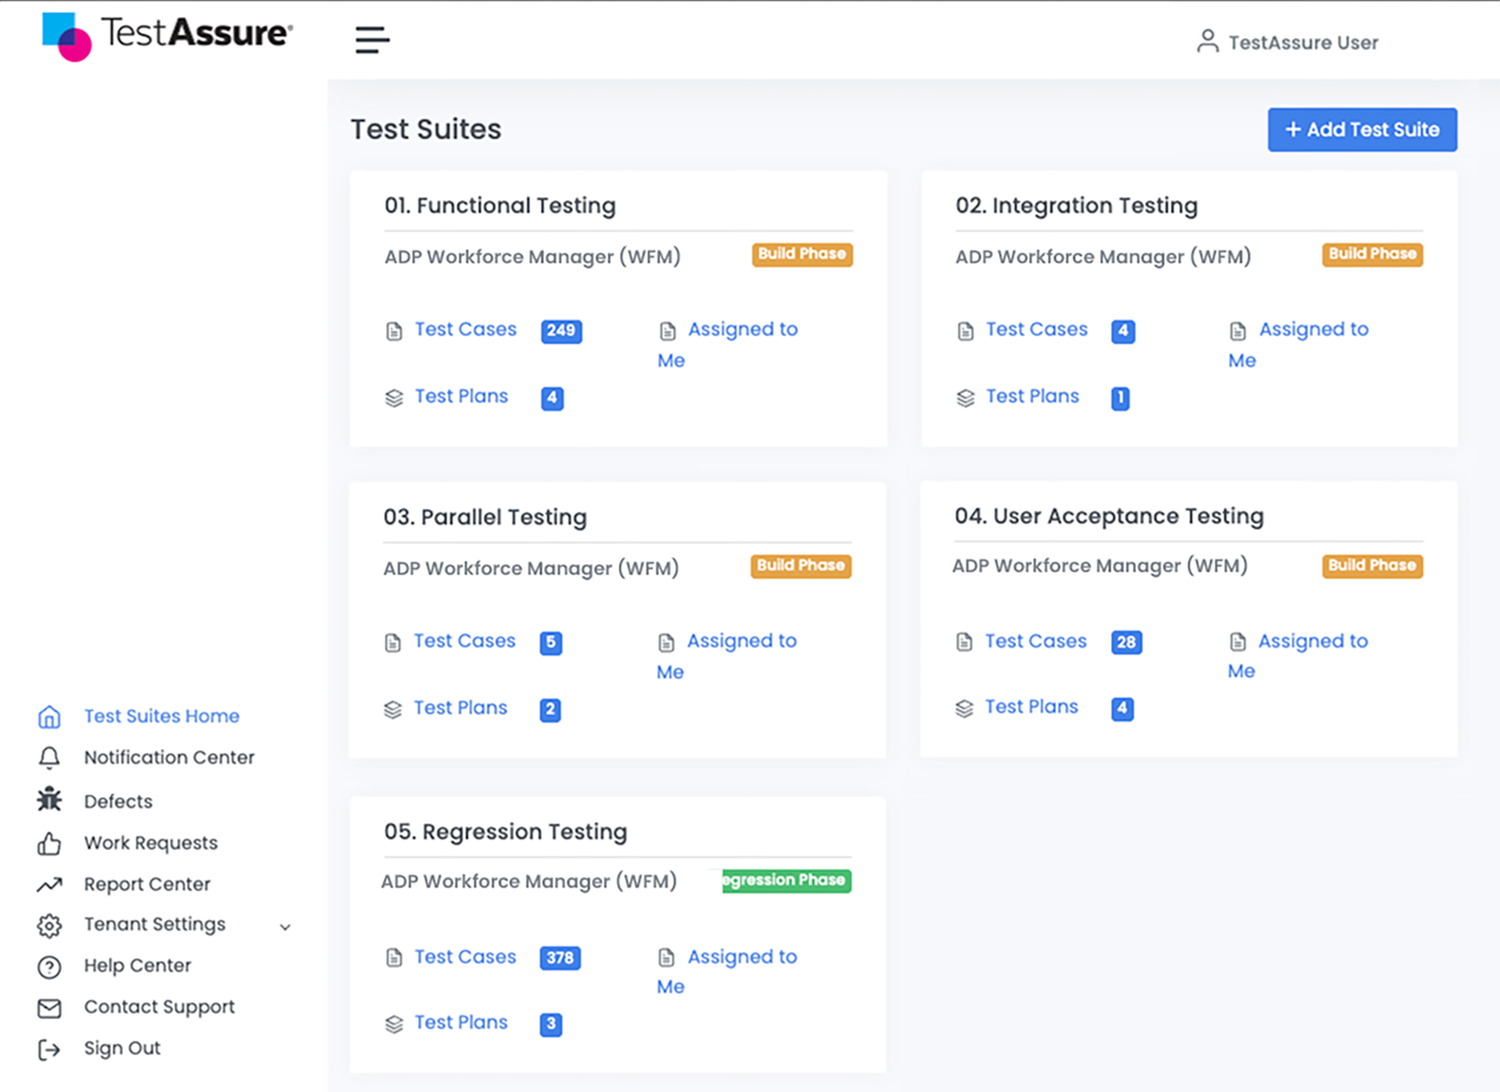Click the Test Plans stack icon under Regression Testing

[392, 1023]
